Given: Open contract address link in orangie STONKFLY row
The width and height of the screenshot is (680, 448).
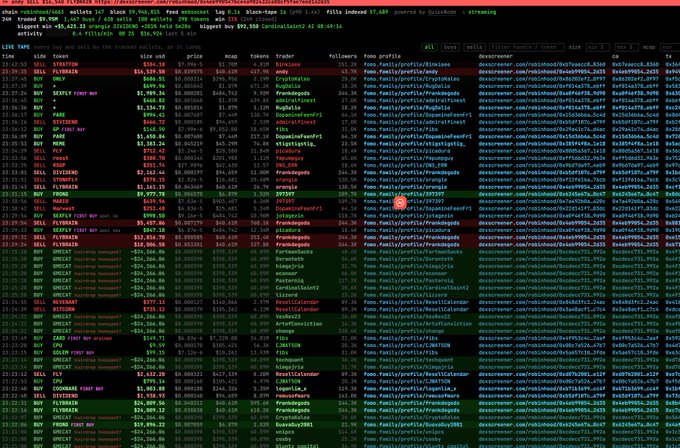Looking at the screenshot, I should (635, 180).
